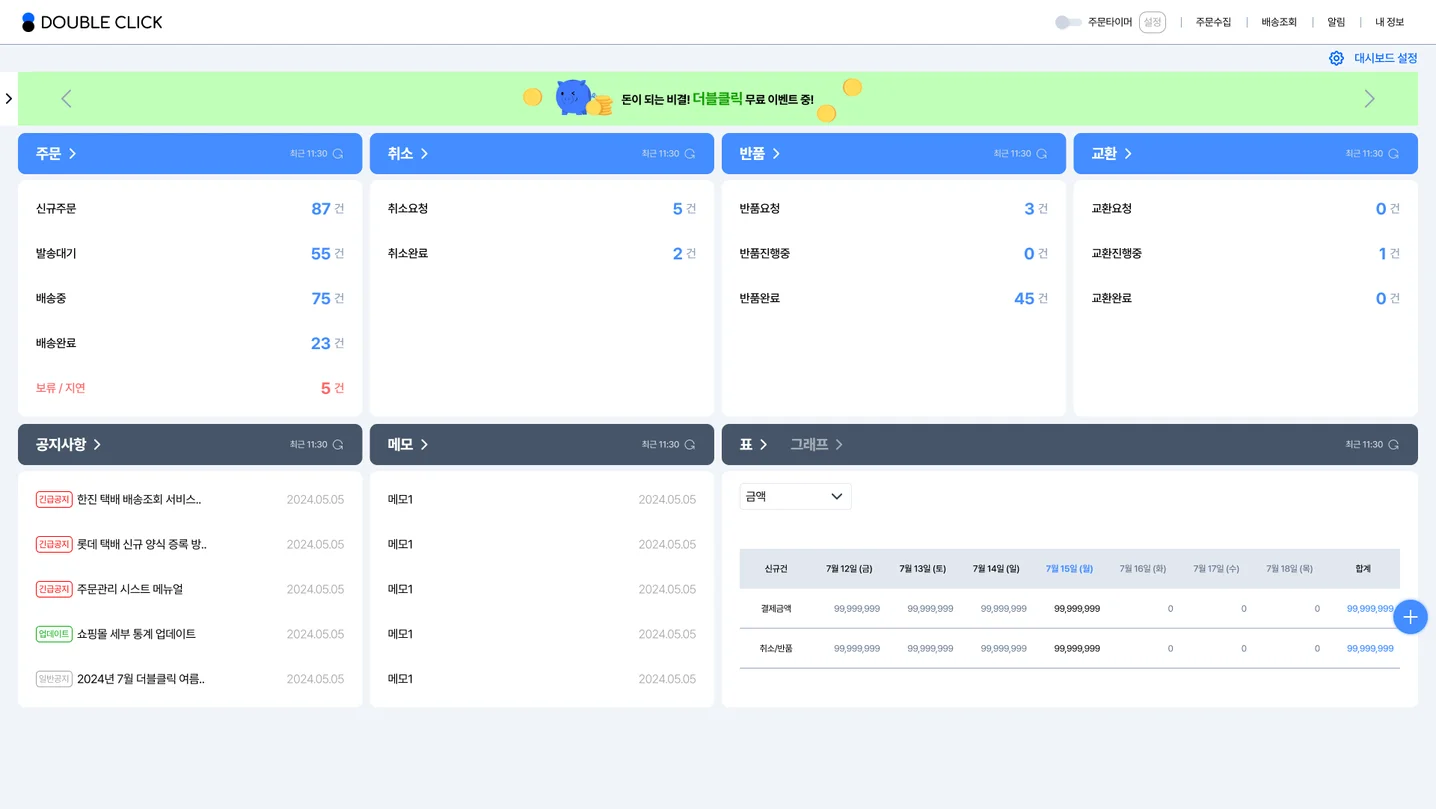
Task: Switch to the 그래프 tab
Action: pyautogui.click(x=817, y=445)
